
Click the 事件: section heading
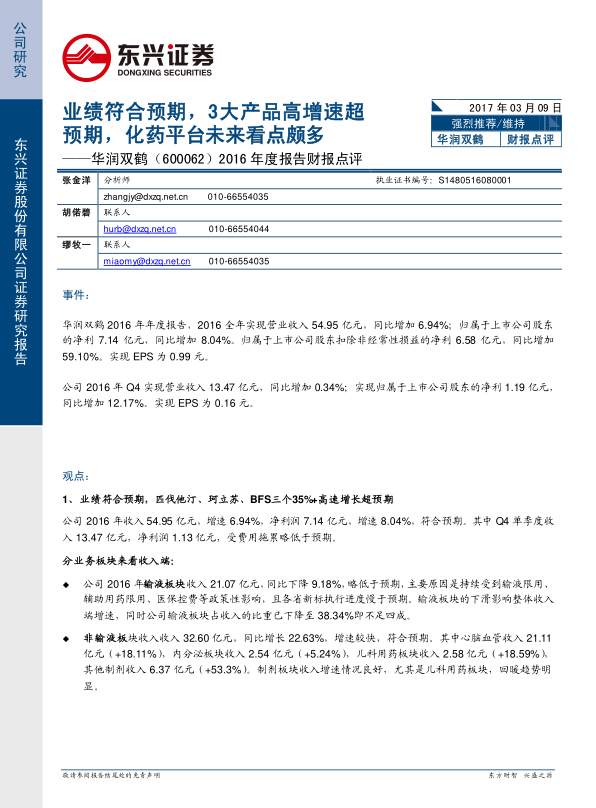[76, 295]
